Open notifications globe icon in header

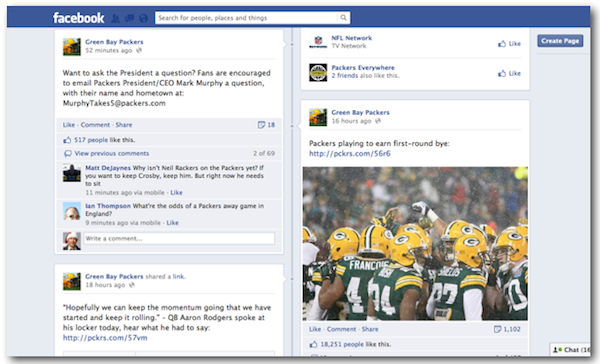coord(143,18)
